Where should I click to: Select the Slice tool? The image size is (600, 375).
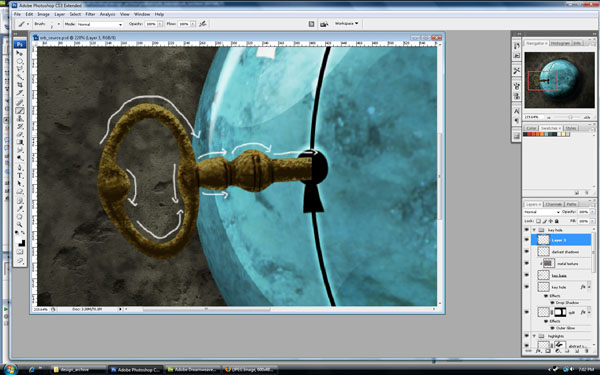pos(20,93)
